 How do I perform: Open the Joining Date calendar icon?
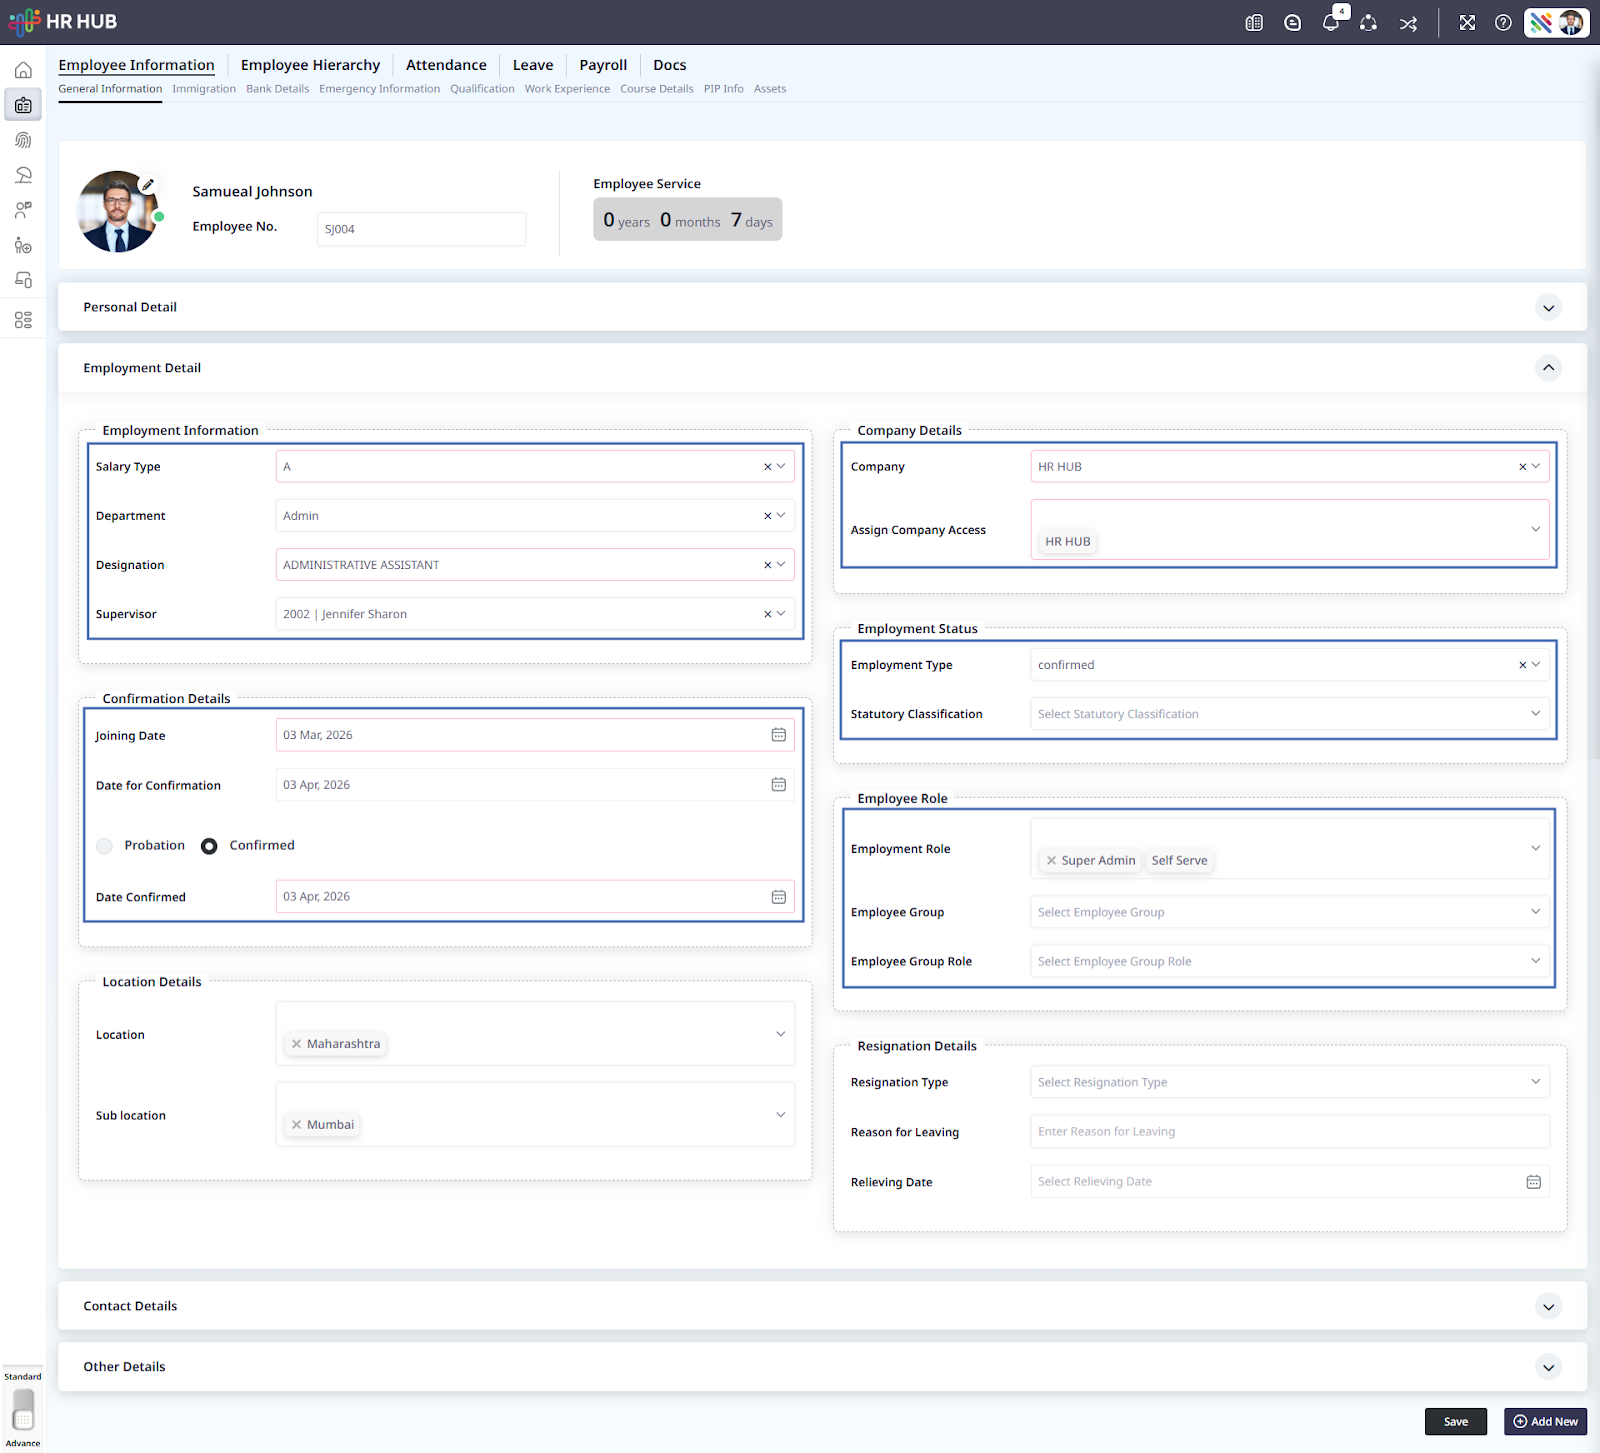(778, 735)
